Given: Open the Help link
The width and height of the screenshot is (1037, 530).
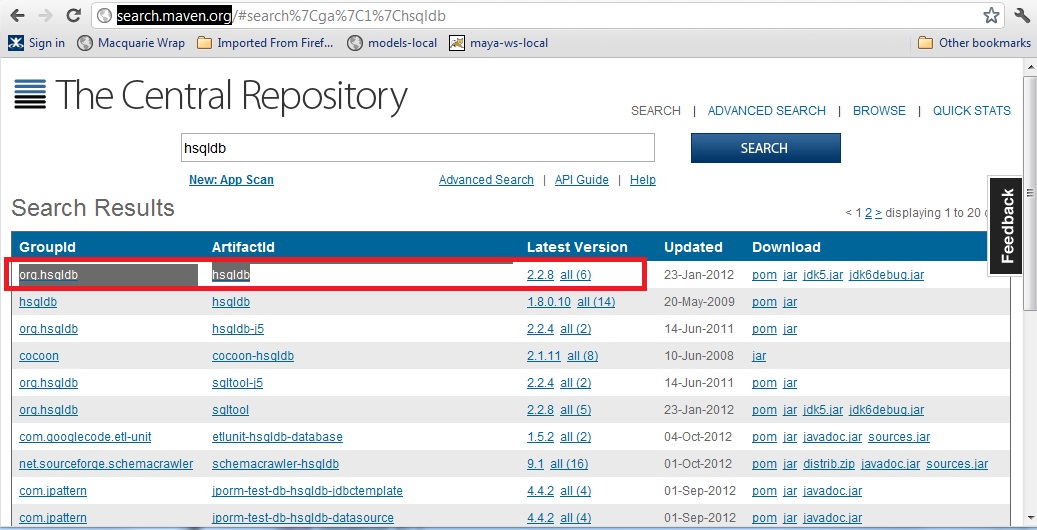Looking at the screenshot, I should click(643, 180).
